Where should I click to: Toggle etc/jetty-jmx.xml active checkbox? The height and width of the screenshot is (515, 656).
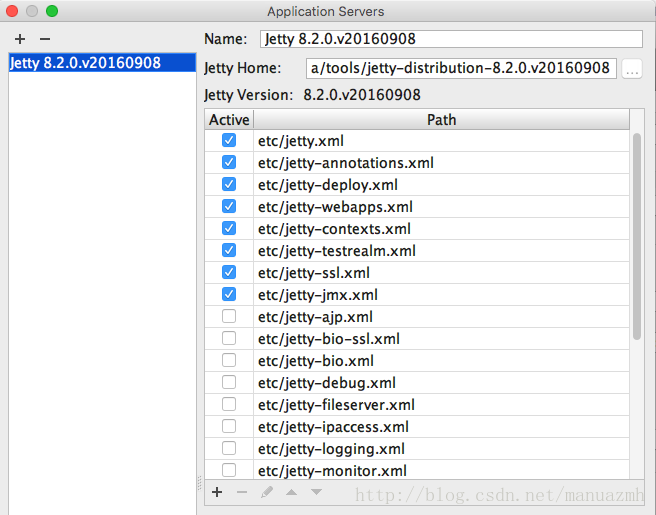229,295
